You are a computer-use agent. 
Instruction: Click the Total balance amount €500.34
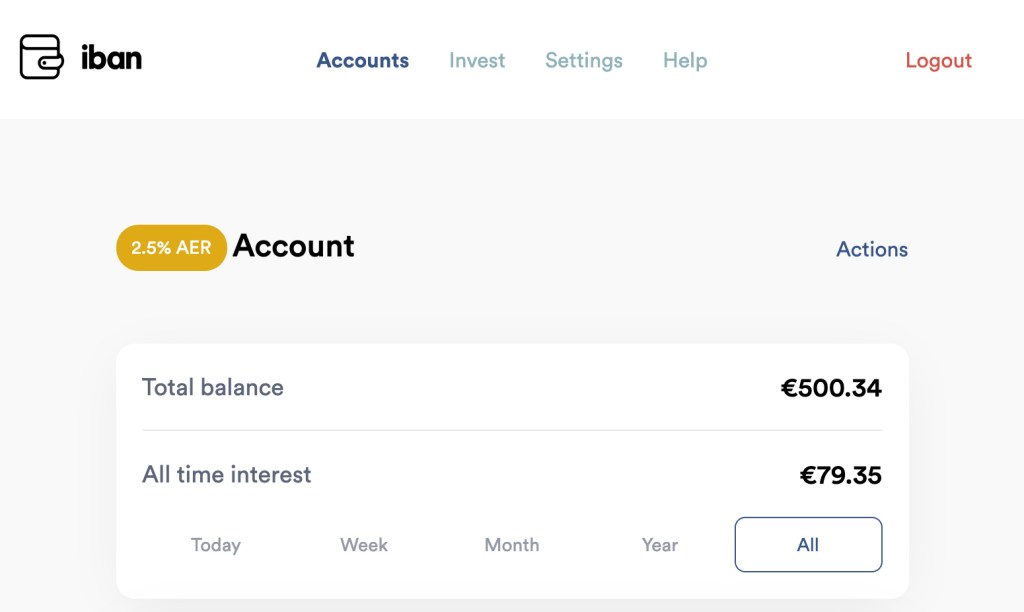(x=831, y=388)
